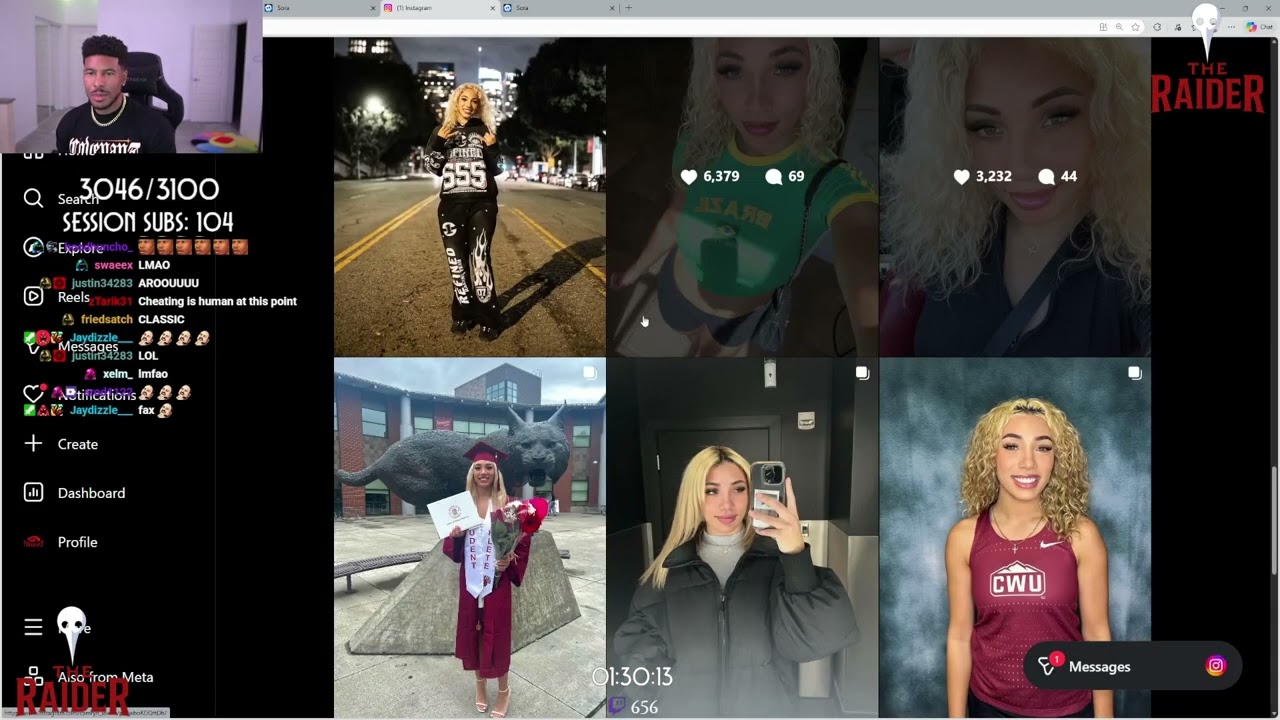
Task: Click the music note toolbar icon
Action: pyautogui.click(x=1178, y=27)
